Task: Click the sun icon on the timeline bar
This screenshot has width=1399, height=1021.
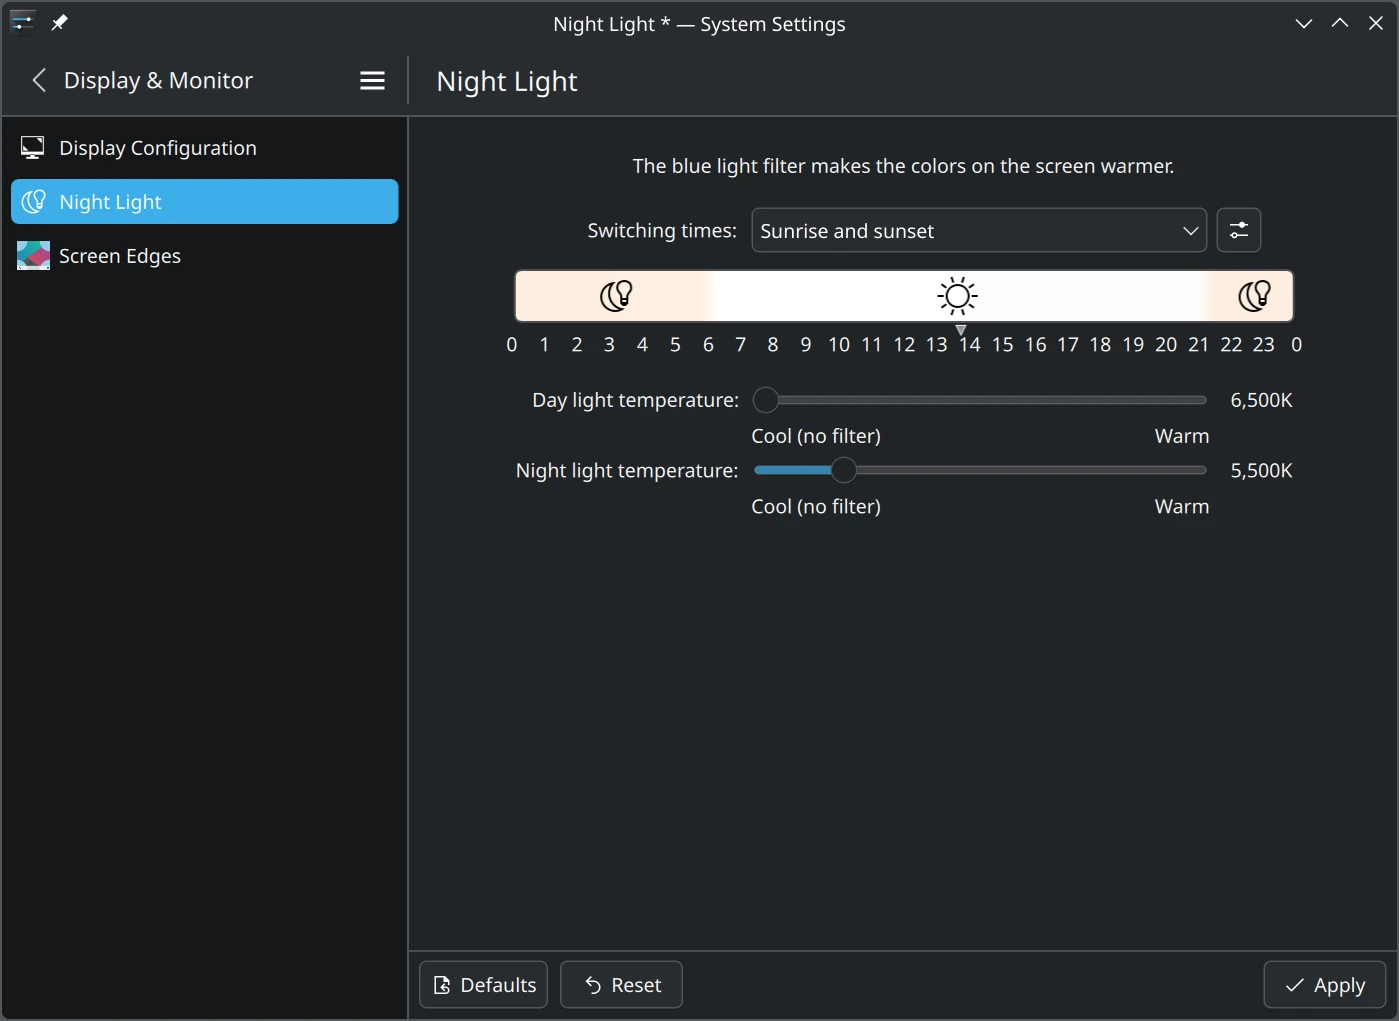Action: [x=957, y=296]
